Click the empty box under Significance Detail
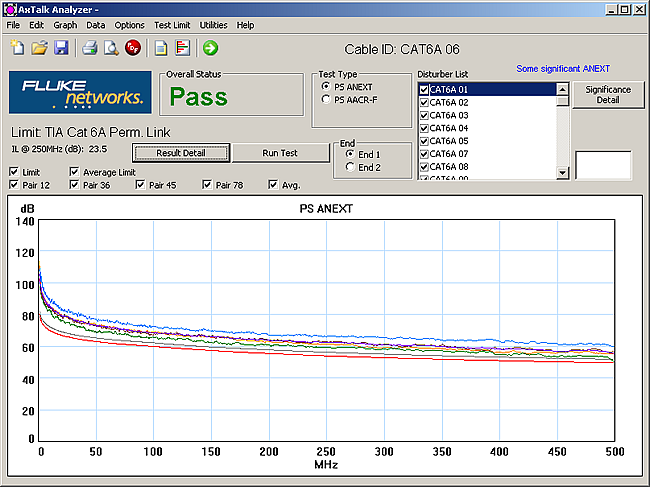The width and height of the screenshot is (650, 487). click(603, 165)
